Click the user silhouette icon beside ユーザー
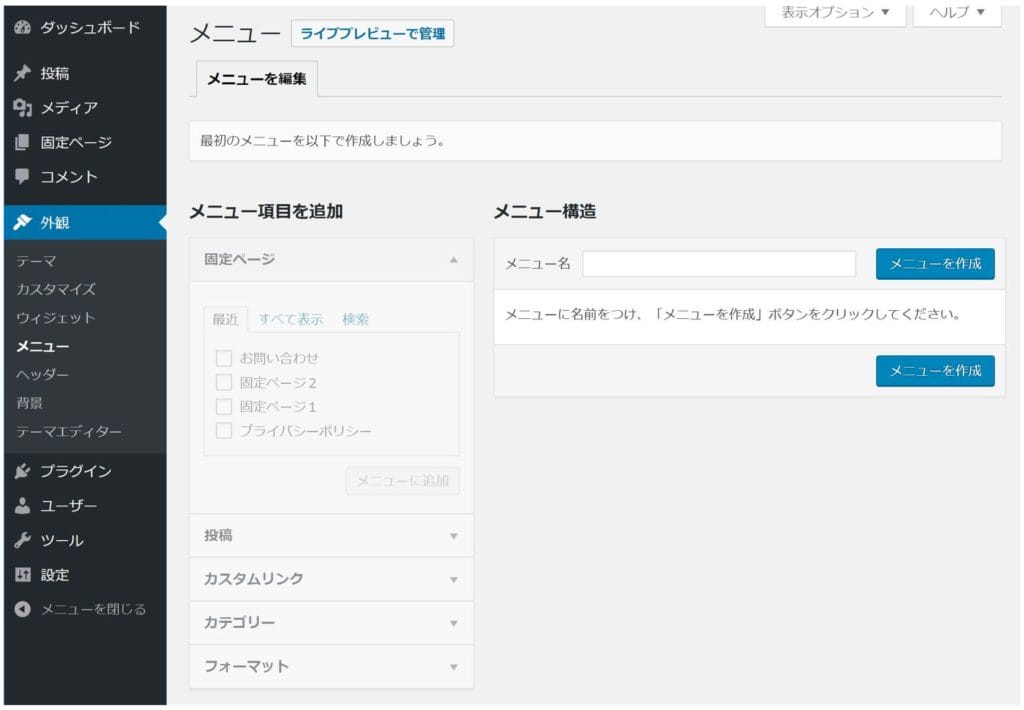This screenshot has width=1024, height=710. click(x=23, y=506)
